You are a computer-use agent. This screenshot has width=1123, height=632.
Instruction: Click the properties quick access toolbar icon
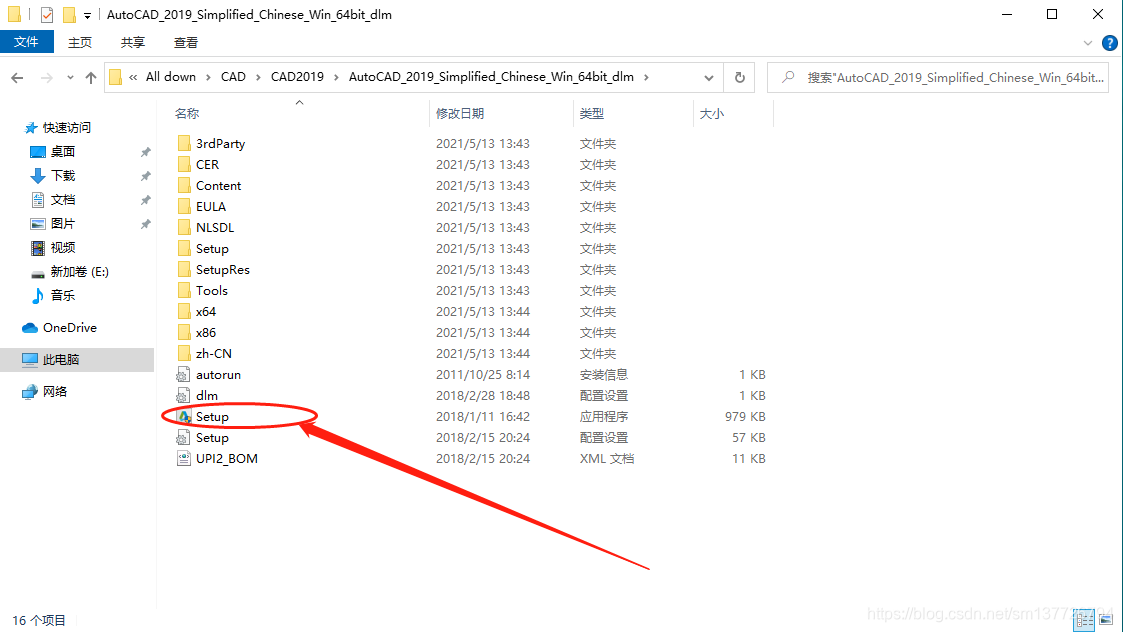47,14
